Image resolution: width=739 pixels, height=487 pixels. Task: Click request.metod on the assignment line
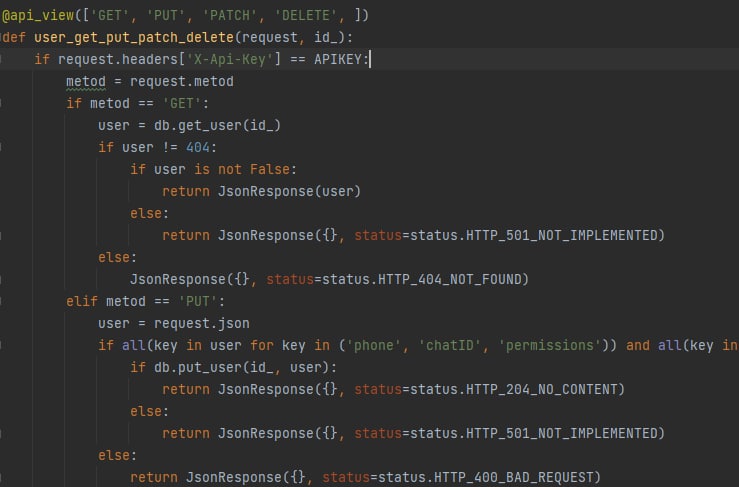[x=182, y=82]
